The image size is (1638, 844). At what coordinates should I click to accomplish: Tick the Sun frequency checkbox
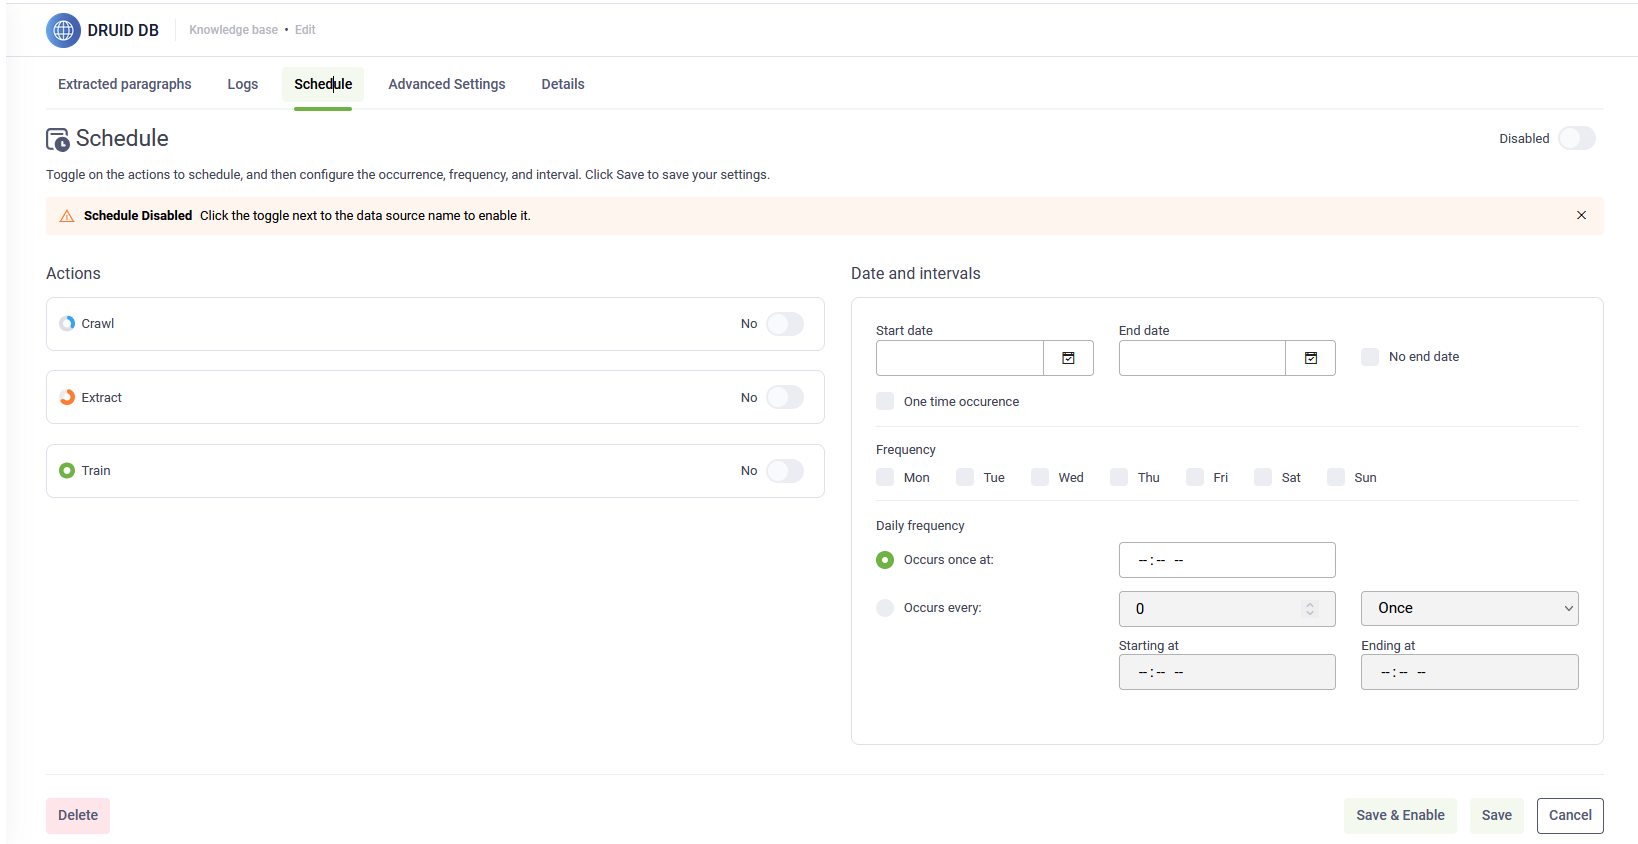pyautogui.click(x=1336, y=477)
